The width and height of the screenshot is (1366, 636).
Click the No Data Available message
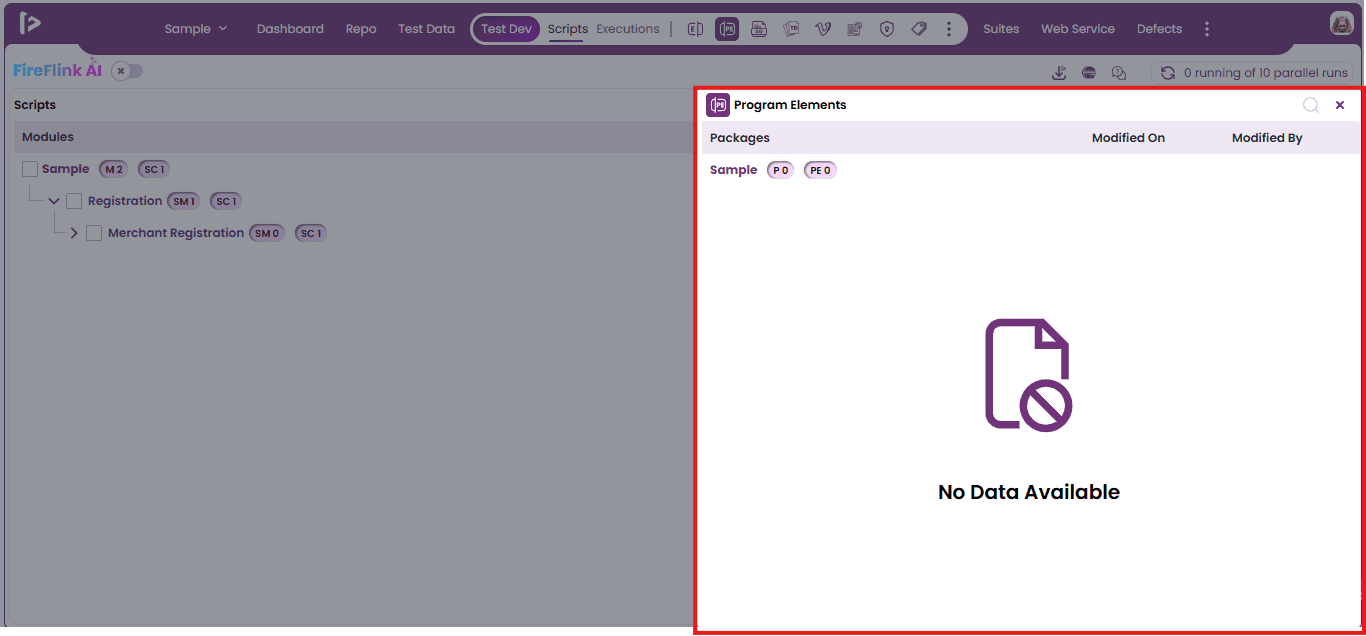tap(1029, 492)
